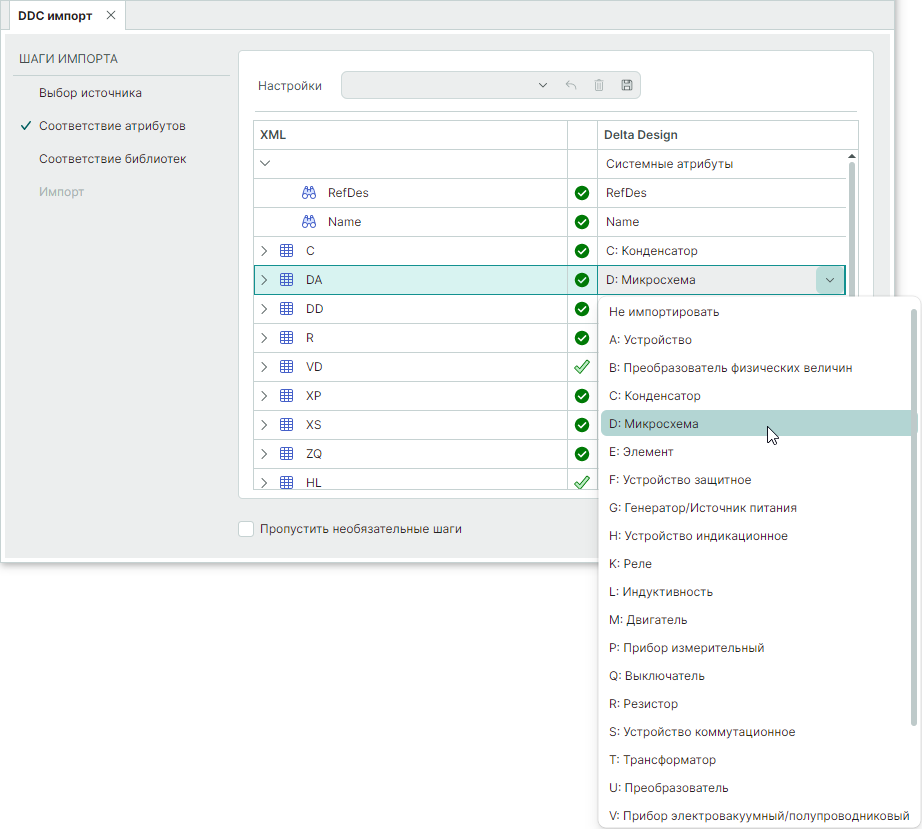922x829 pixels.
Task: Click the save settings floppy disk icon
Action: tap(627, 86)
